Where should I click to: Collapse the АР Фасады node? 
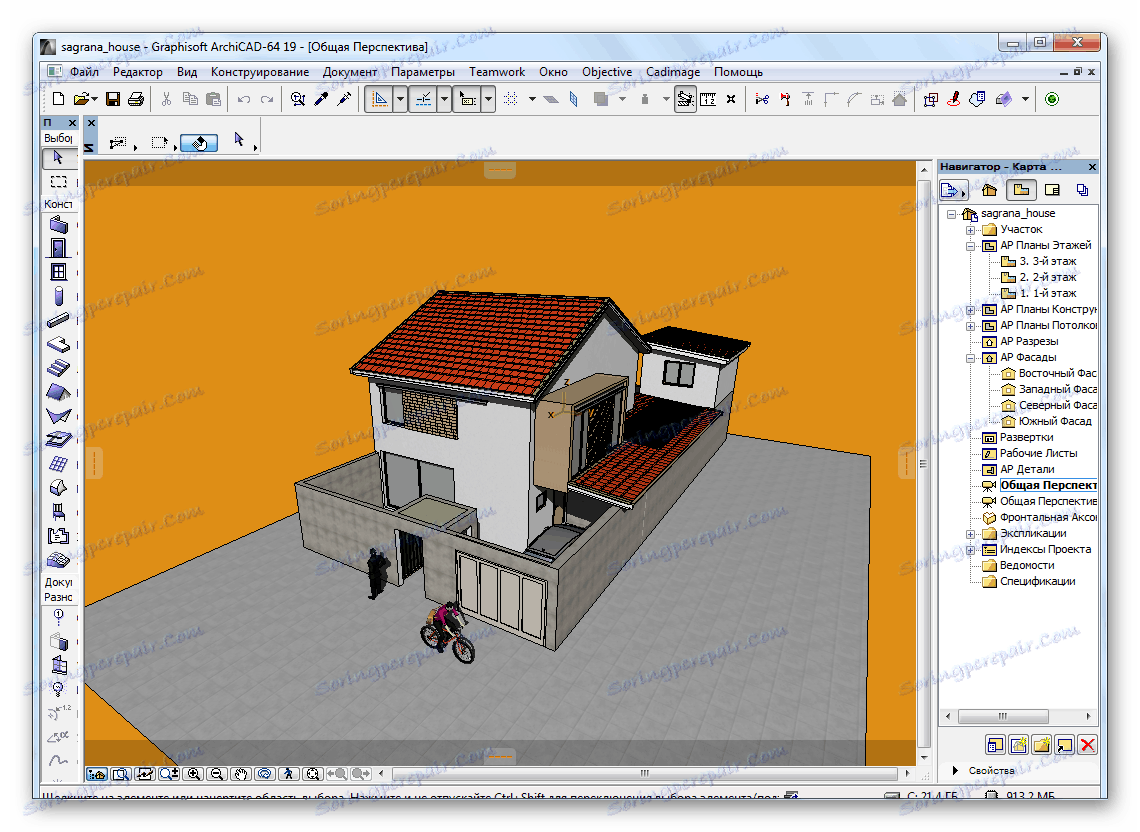point(971,358)
